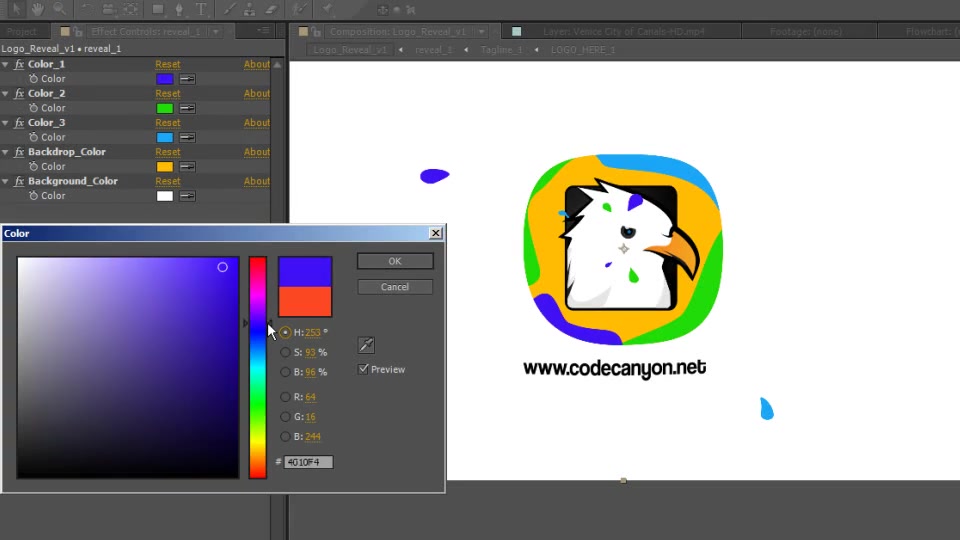Click the Color_2 green swatch
Viewport: 960px width, 540px height.
click(165, 108)
